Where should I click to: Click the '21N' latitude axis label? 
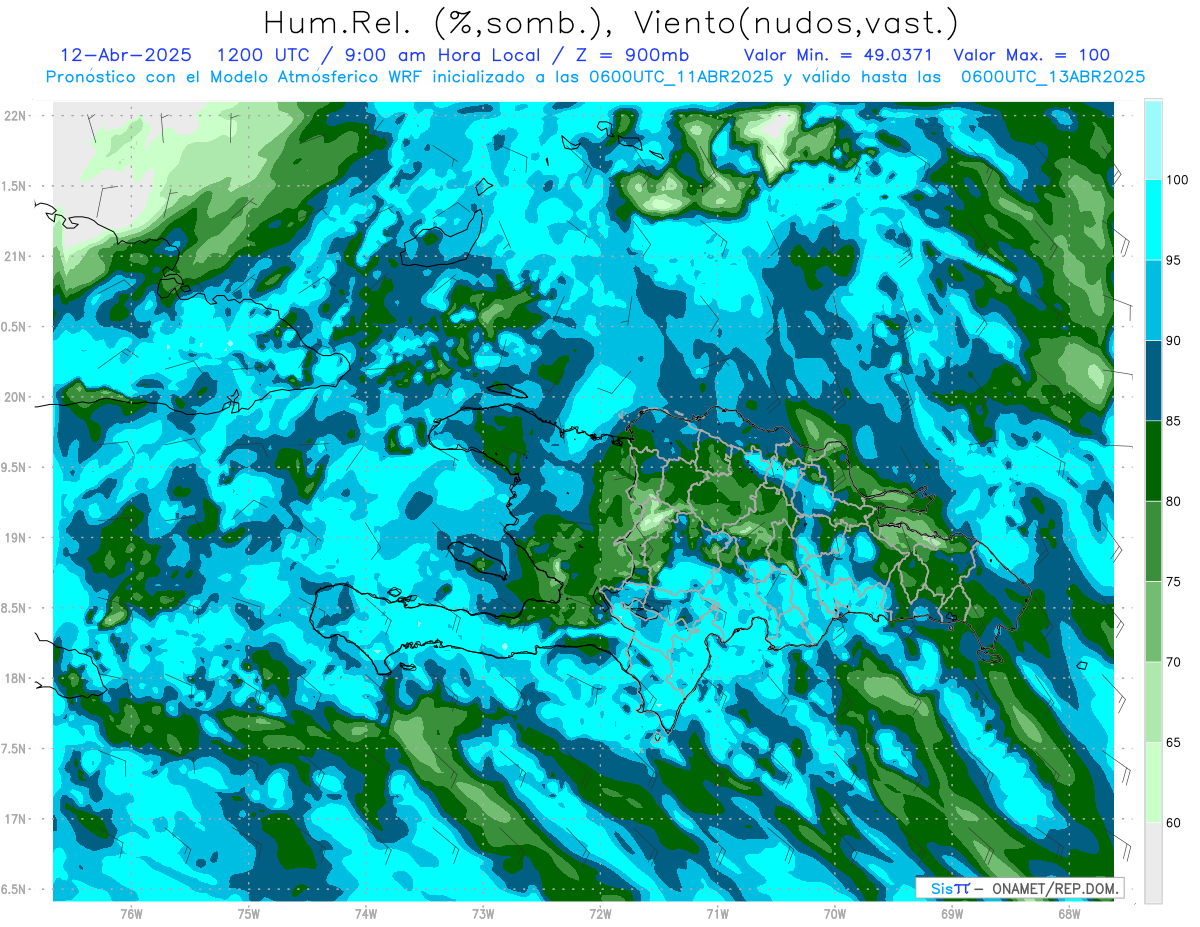pyautogui.click(x=15, y=256)
